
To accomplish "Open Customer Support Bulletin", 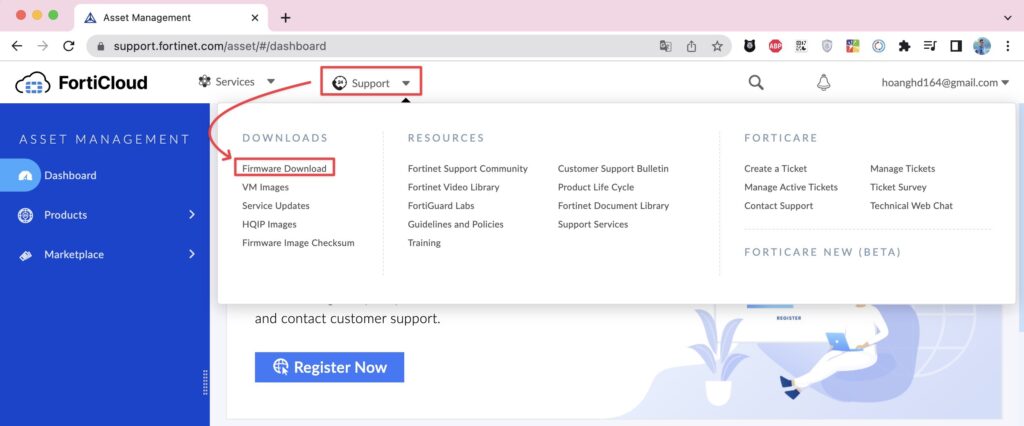I will coord(613,169).
